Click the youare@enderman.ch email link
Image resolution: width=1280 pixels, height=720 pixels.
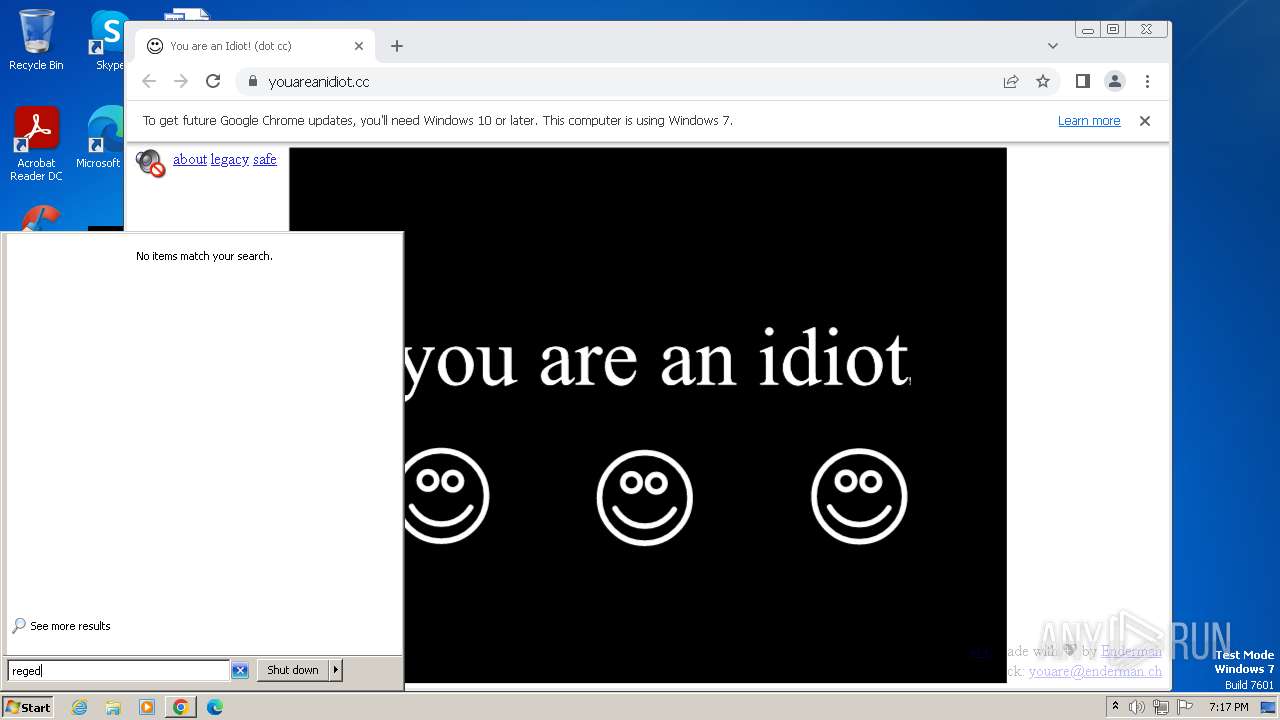pos(1095,671)
